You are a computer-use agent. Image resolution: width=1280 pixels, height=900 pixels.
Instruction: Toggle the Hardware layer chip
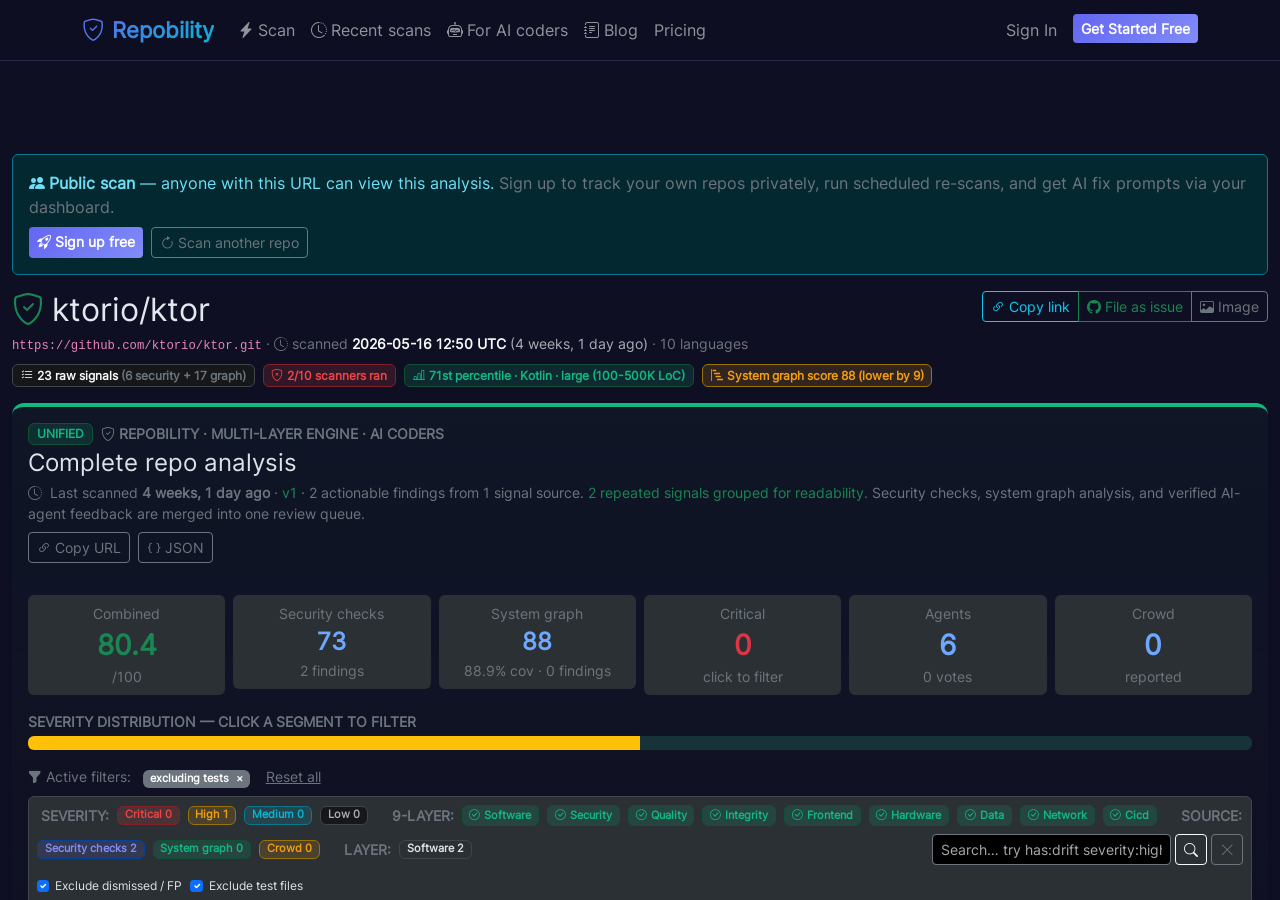909,815
